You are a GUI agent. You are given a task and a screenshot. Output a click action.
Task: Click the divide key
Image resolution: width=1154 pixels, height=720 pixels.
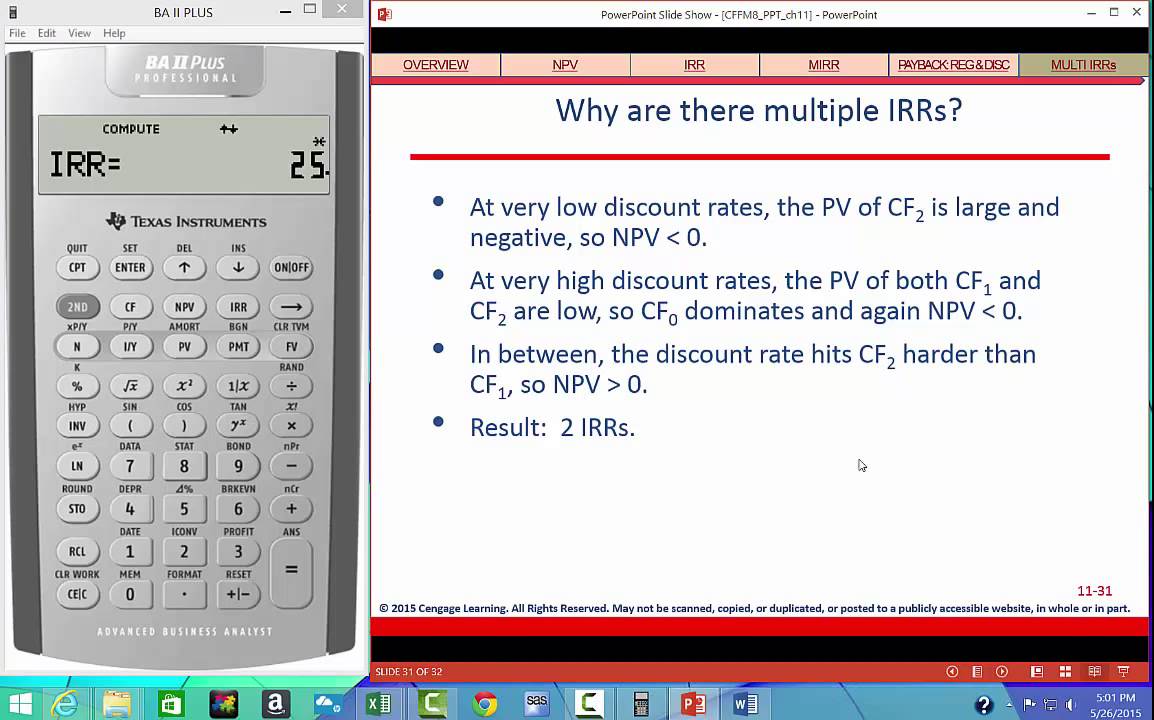pyautogui.click(x=291, y=386)
